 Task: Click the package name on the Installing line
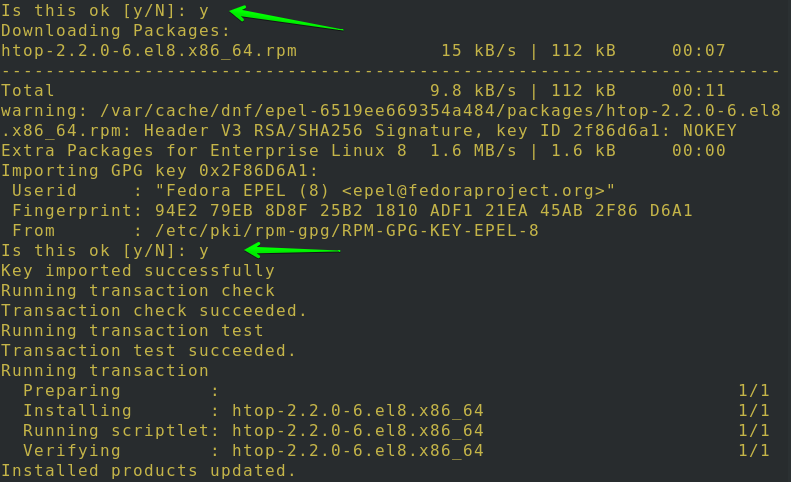358,410
